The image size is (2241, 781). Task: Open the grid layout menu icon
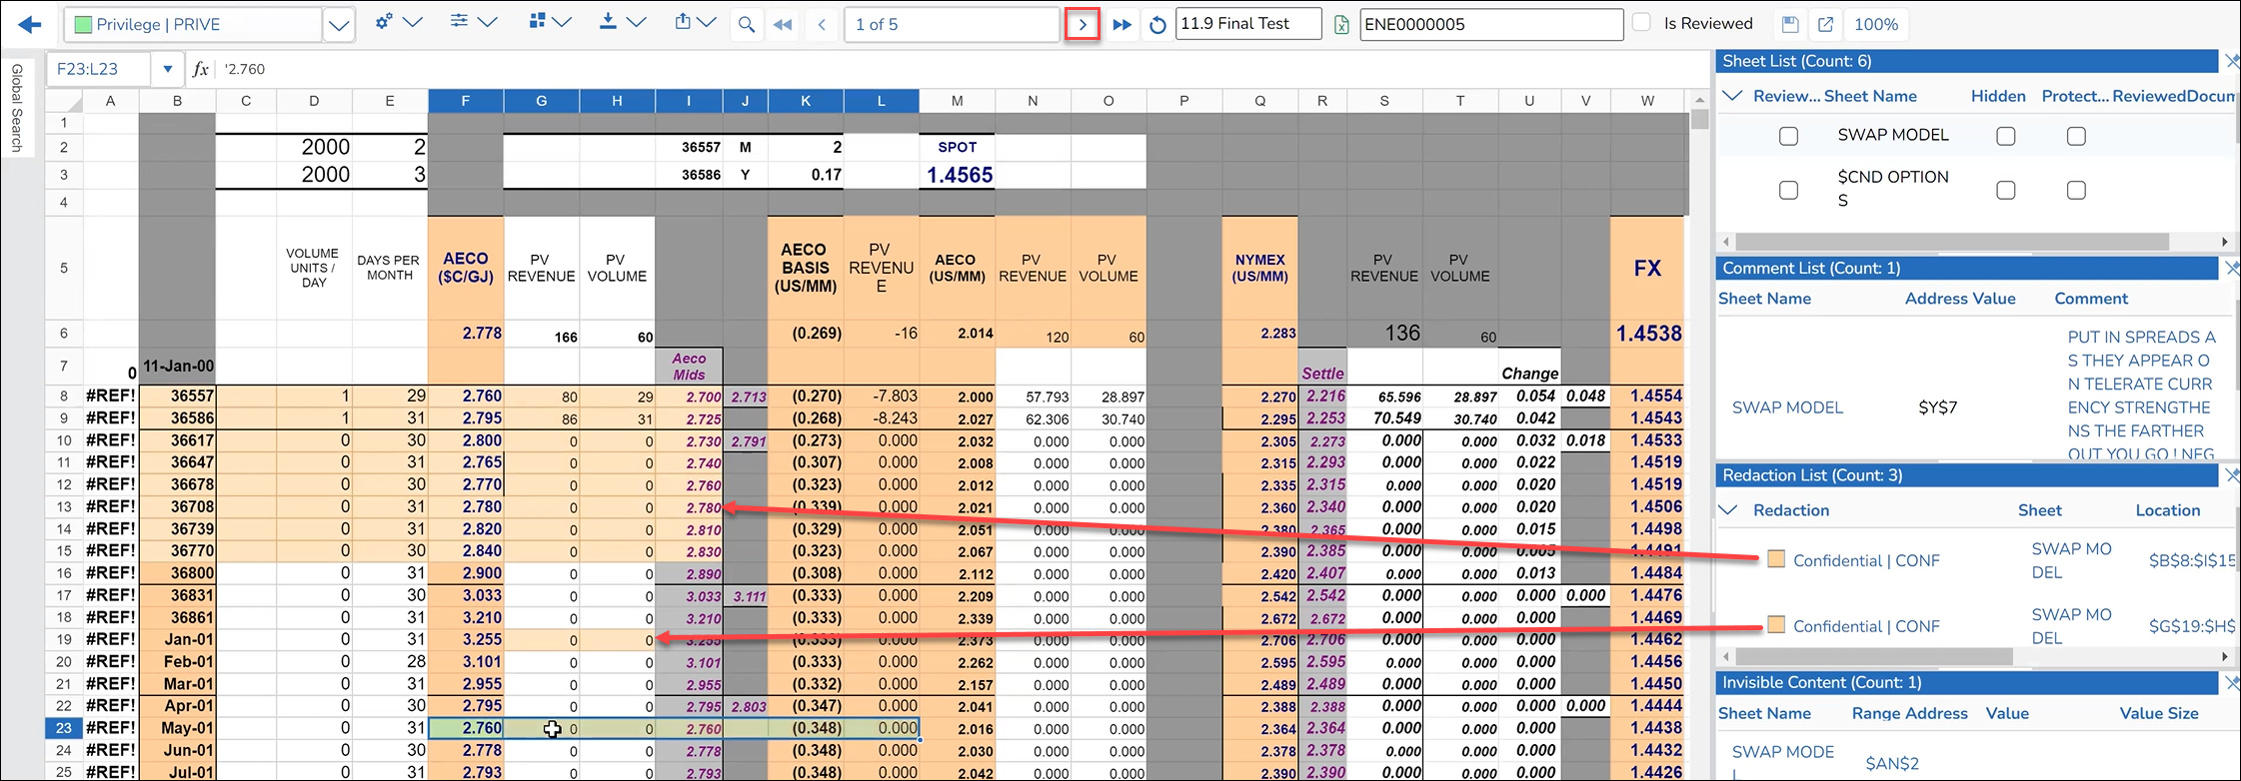537,22
